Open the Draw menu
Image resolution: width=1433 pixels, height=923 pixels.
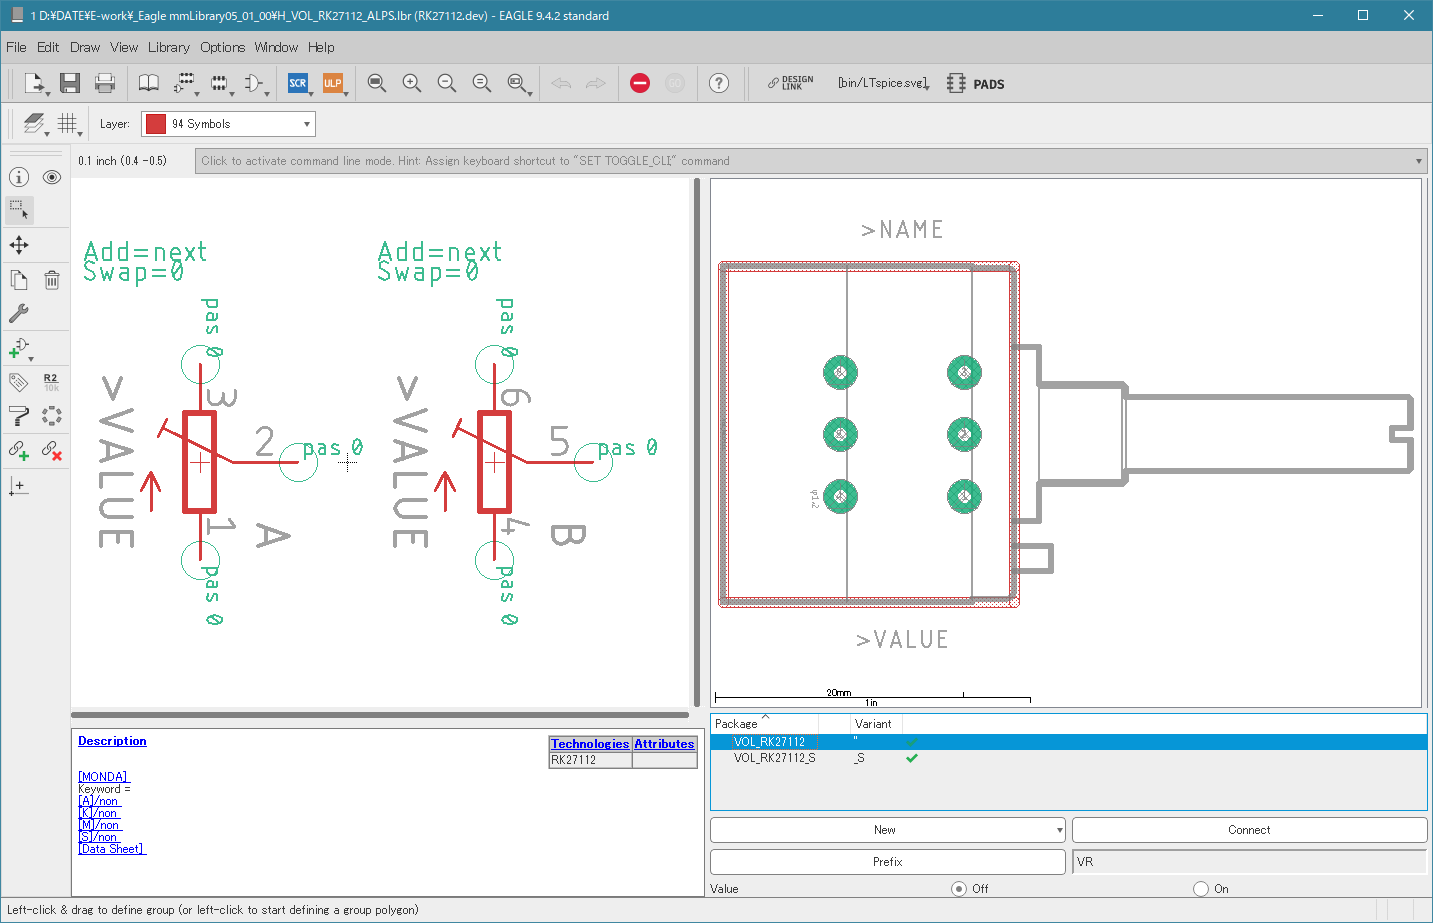[85, 47]
